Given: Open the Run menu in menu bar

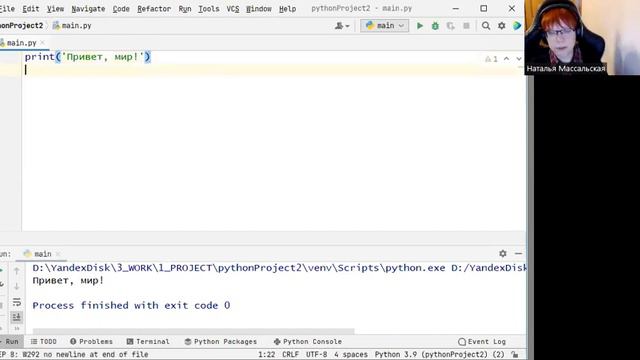Looking at the screenshot, I should click(x=184, y=9).
